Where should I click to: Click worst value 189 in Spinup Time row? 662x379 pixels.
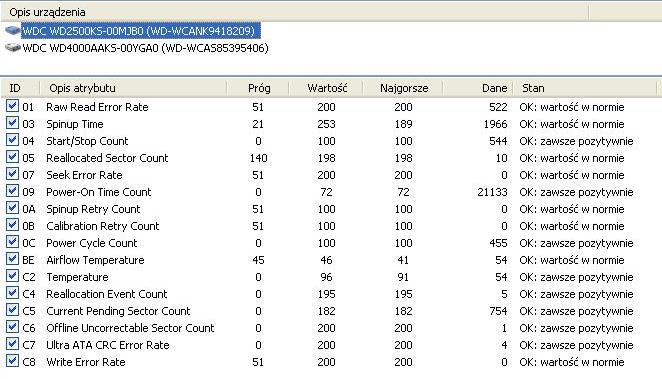pyautogui.click(x=403, y=124)
